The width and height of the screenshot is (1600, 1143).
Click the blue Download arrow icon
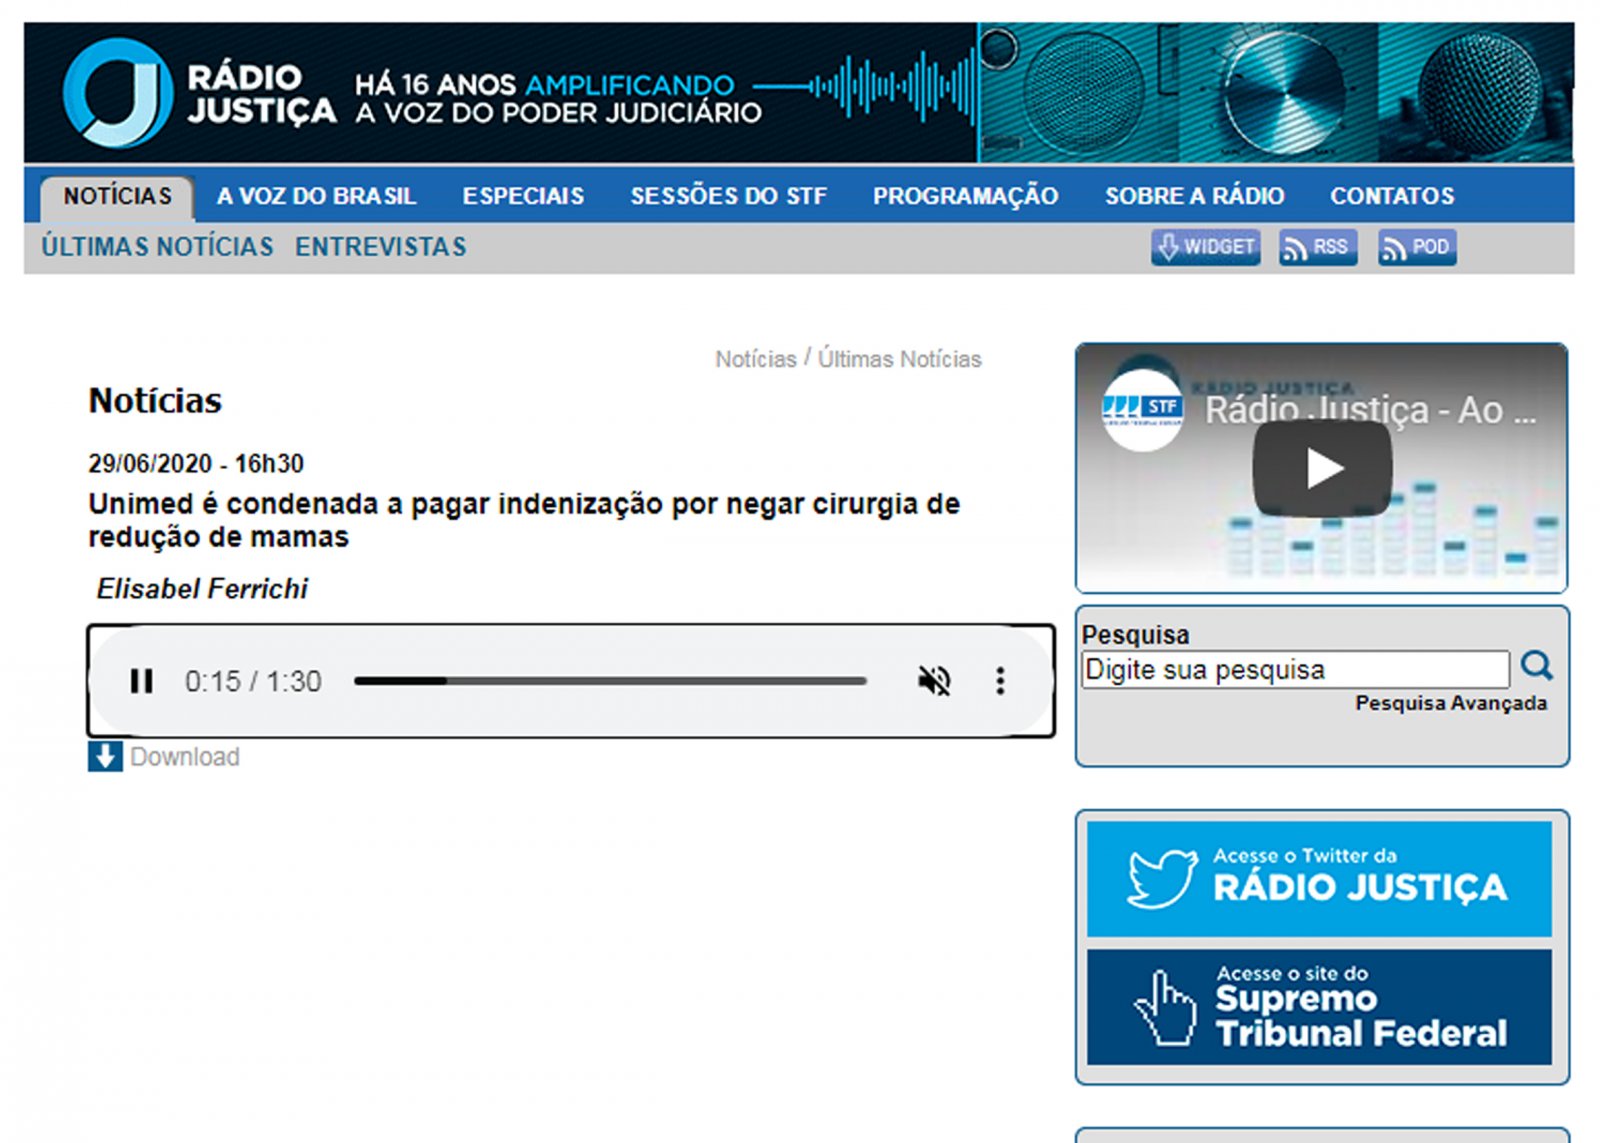point(105,757)
